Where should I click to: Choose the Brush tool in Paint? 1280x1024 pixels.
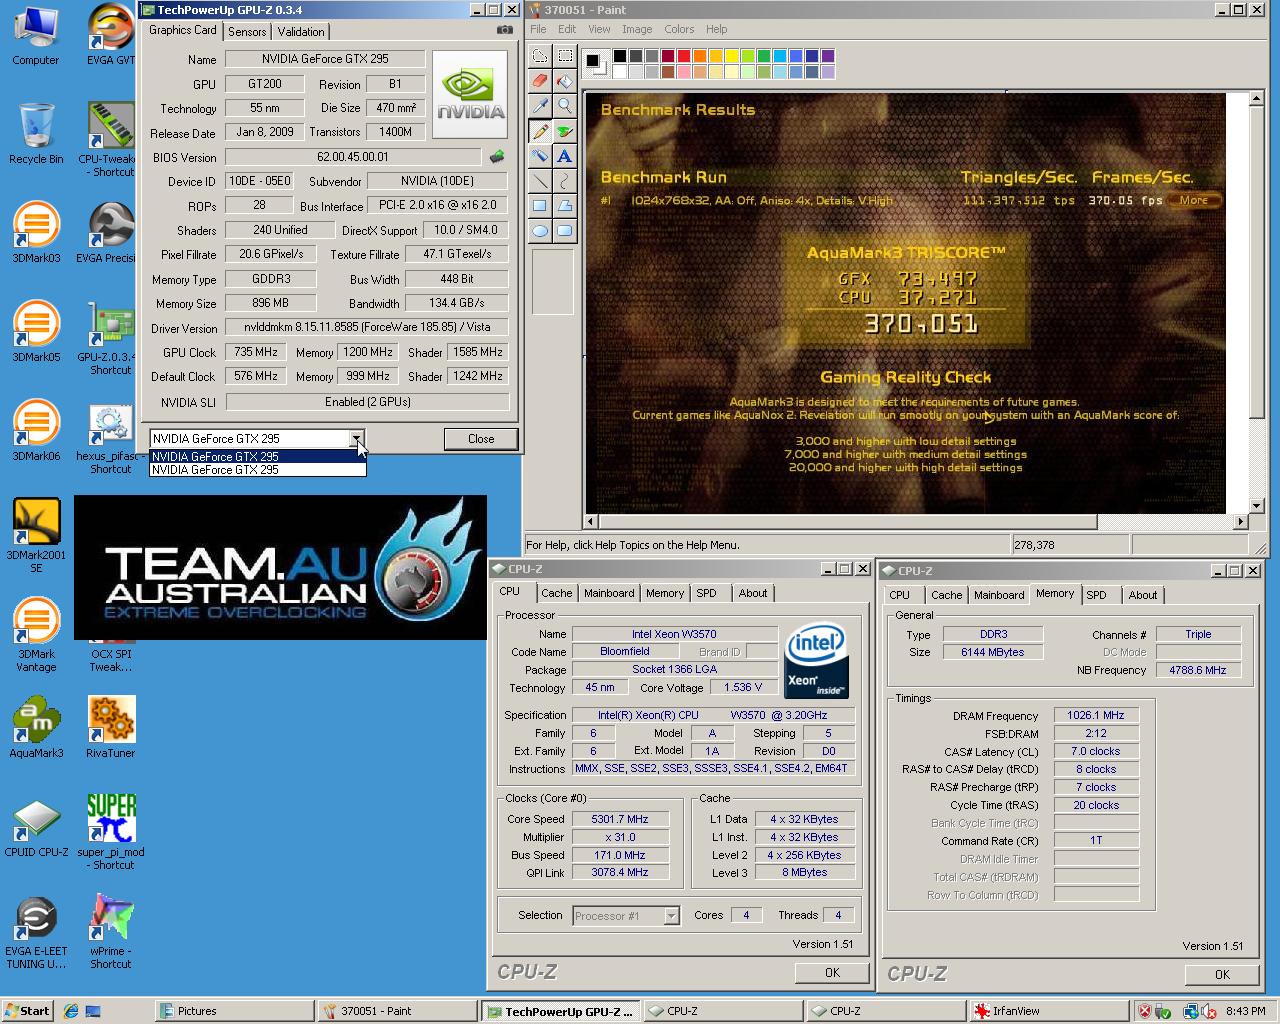click(x=565, y=131)
